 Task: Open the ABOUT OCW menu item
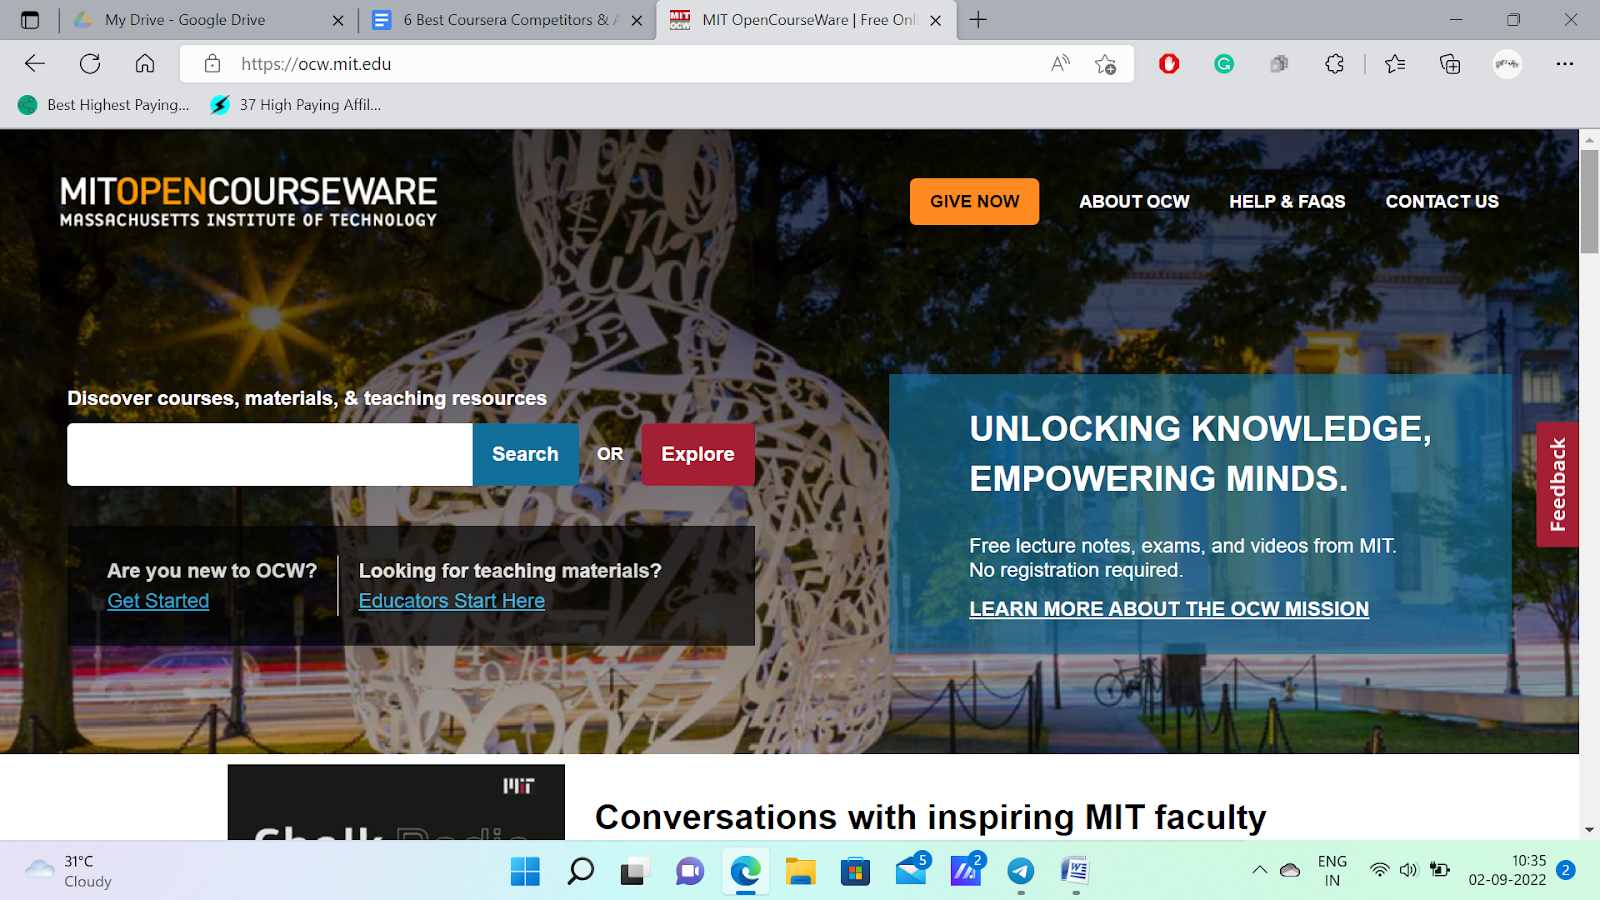(1134, 201)
